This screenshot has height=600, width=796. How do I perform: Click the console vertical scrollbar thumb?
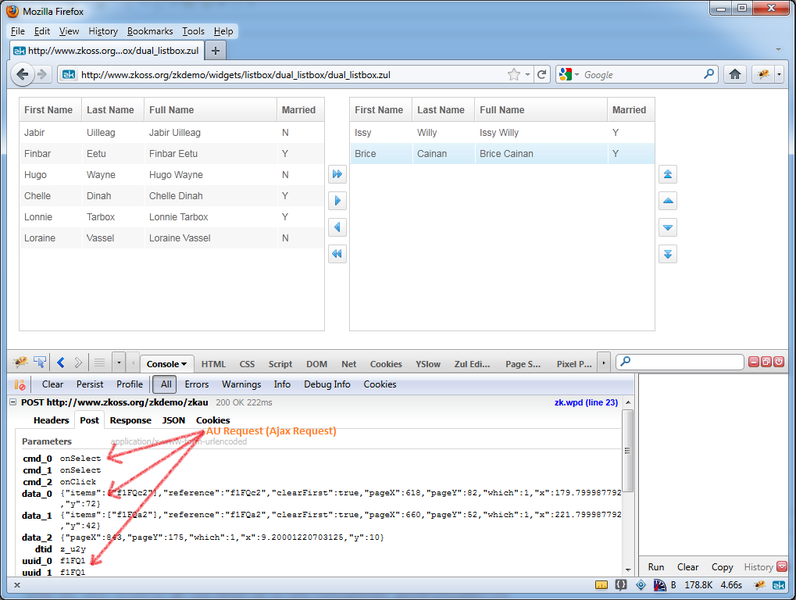(628, 451)
